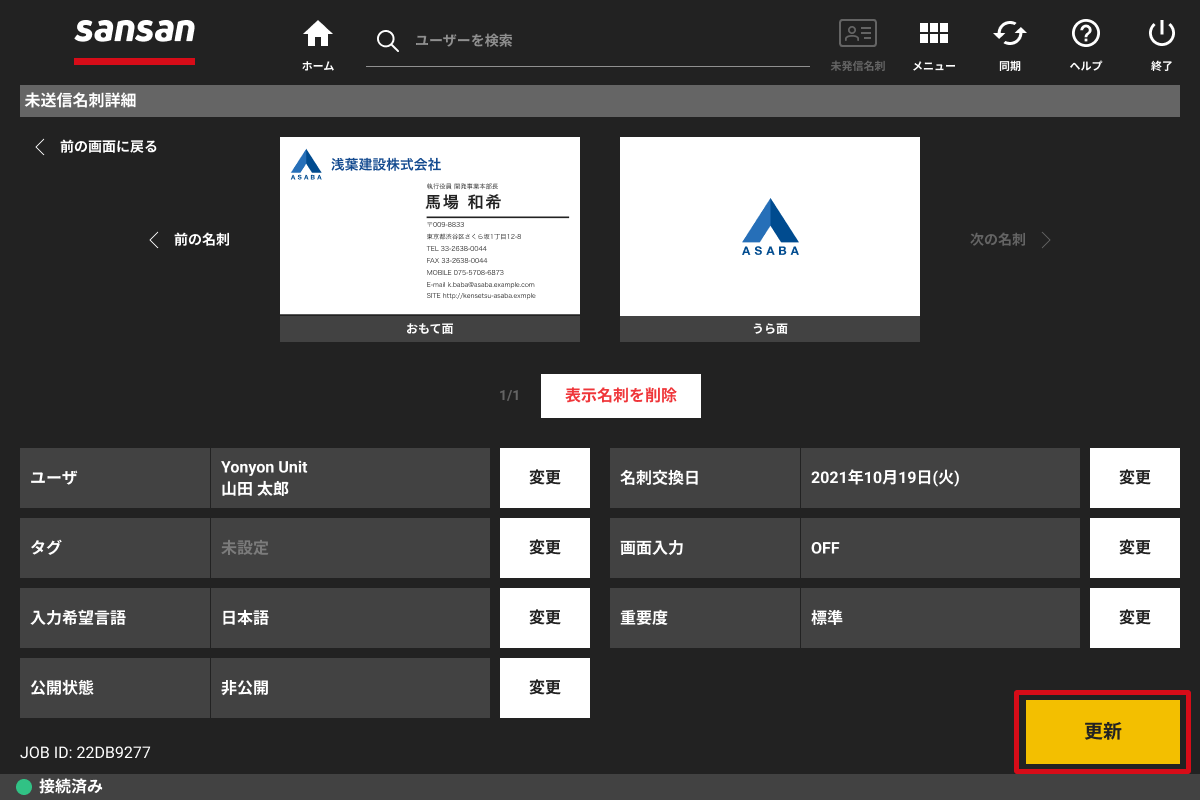Image resolution: width=1200 pixels, height=800 pixels.
Task: Click the Sansan logo
Action: 135,35
